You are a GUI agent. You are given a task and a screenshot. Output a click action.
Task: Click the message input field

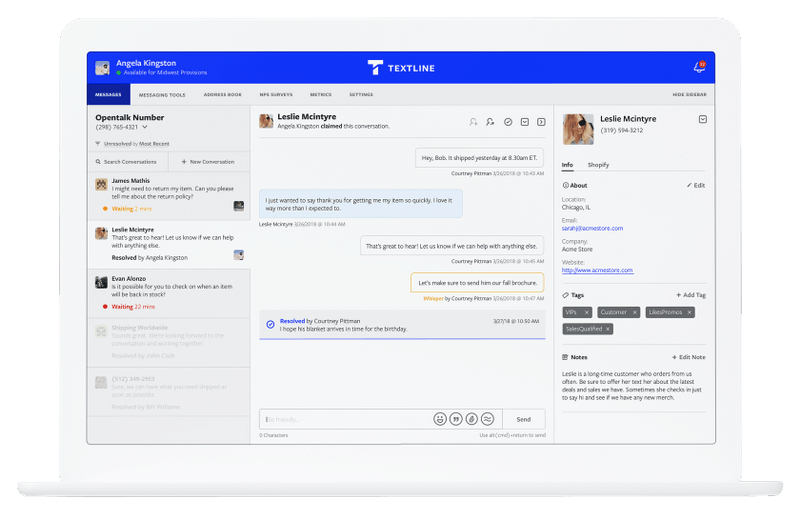[340, 419]
